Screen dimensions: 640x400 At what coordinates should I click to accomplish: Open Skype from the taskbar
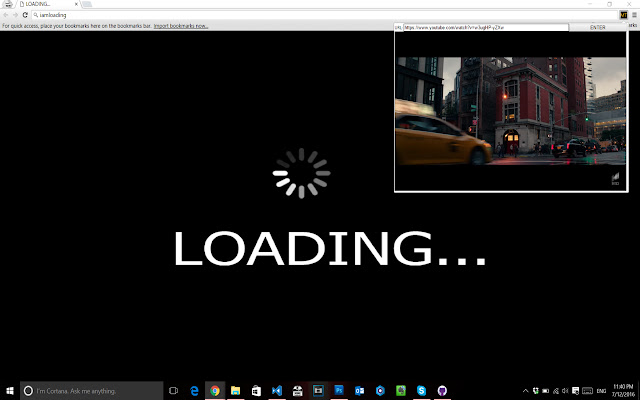(421, 391)
